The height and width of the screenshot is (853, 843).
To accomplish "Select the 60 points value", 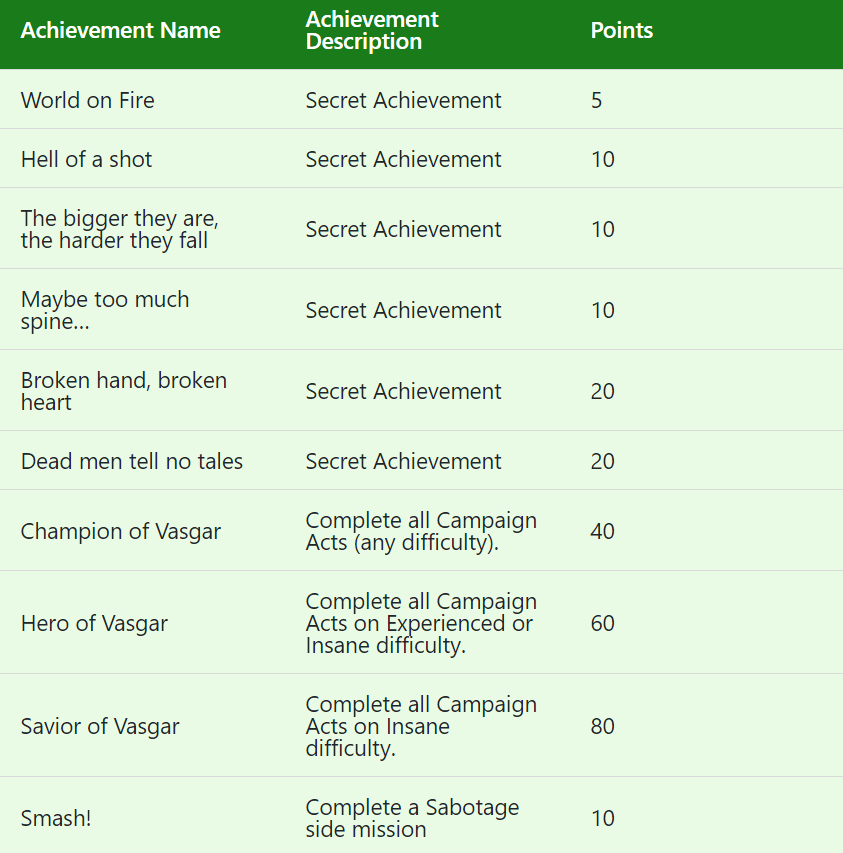I will 603,623.
